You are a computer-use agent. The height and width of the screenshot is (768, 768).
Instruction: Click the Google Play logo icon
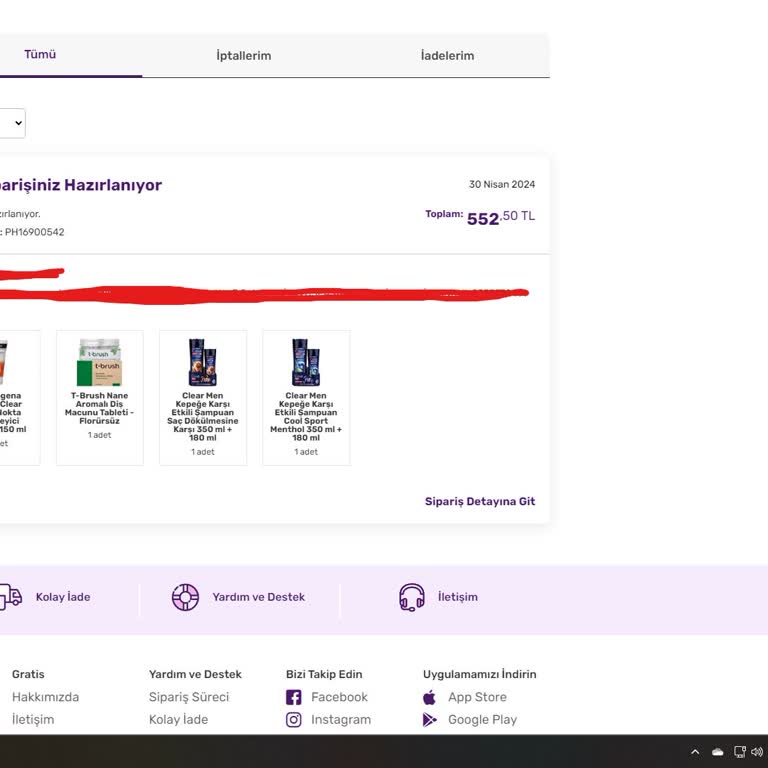[430, 720]
